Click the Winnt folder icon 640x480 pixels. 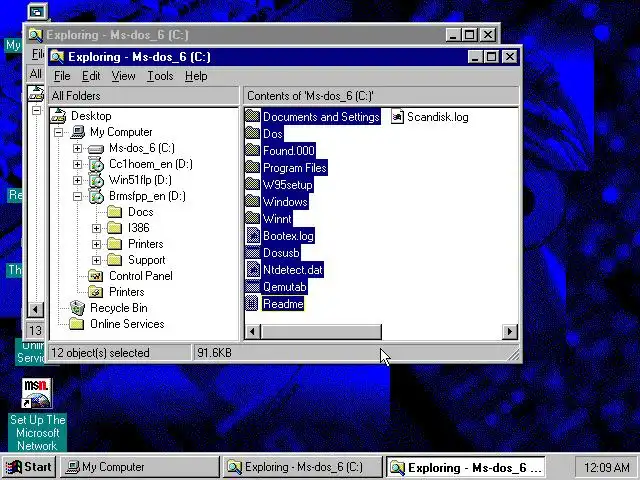tap(253, 218)
